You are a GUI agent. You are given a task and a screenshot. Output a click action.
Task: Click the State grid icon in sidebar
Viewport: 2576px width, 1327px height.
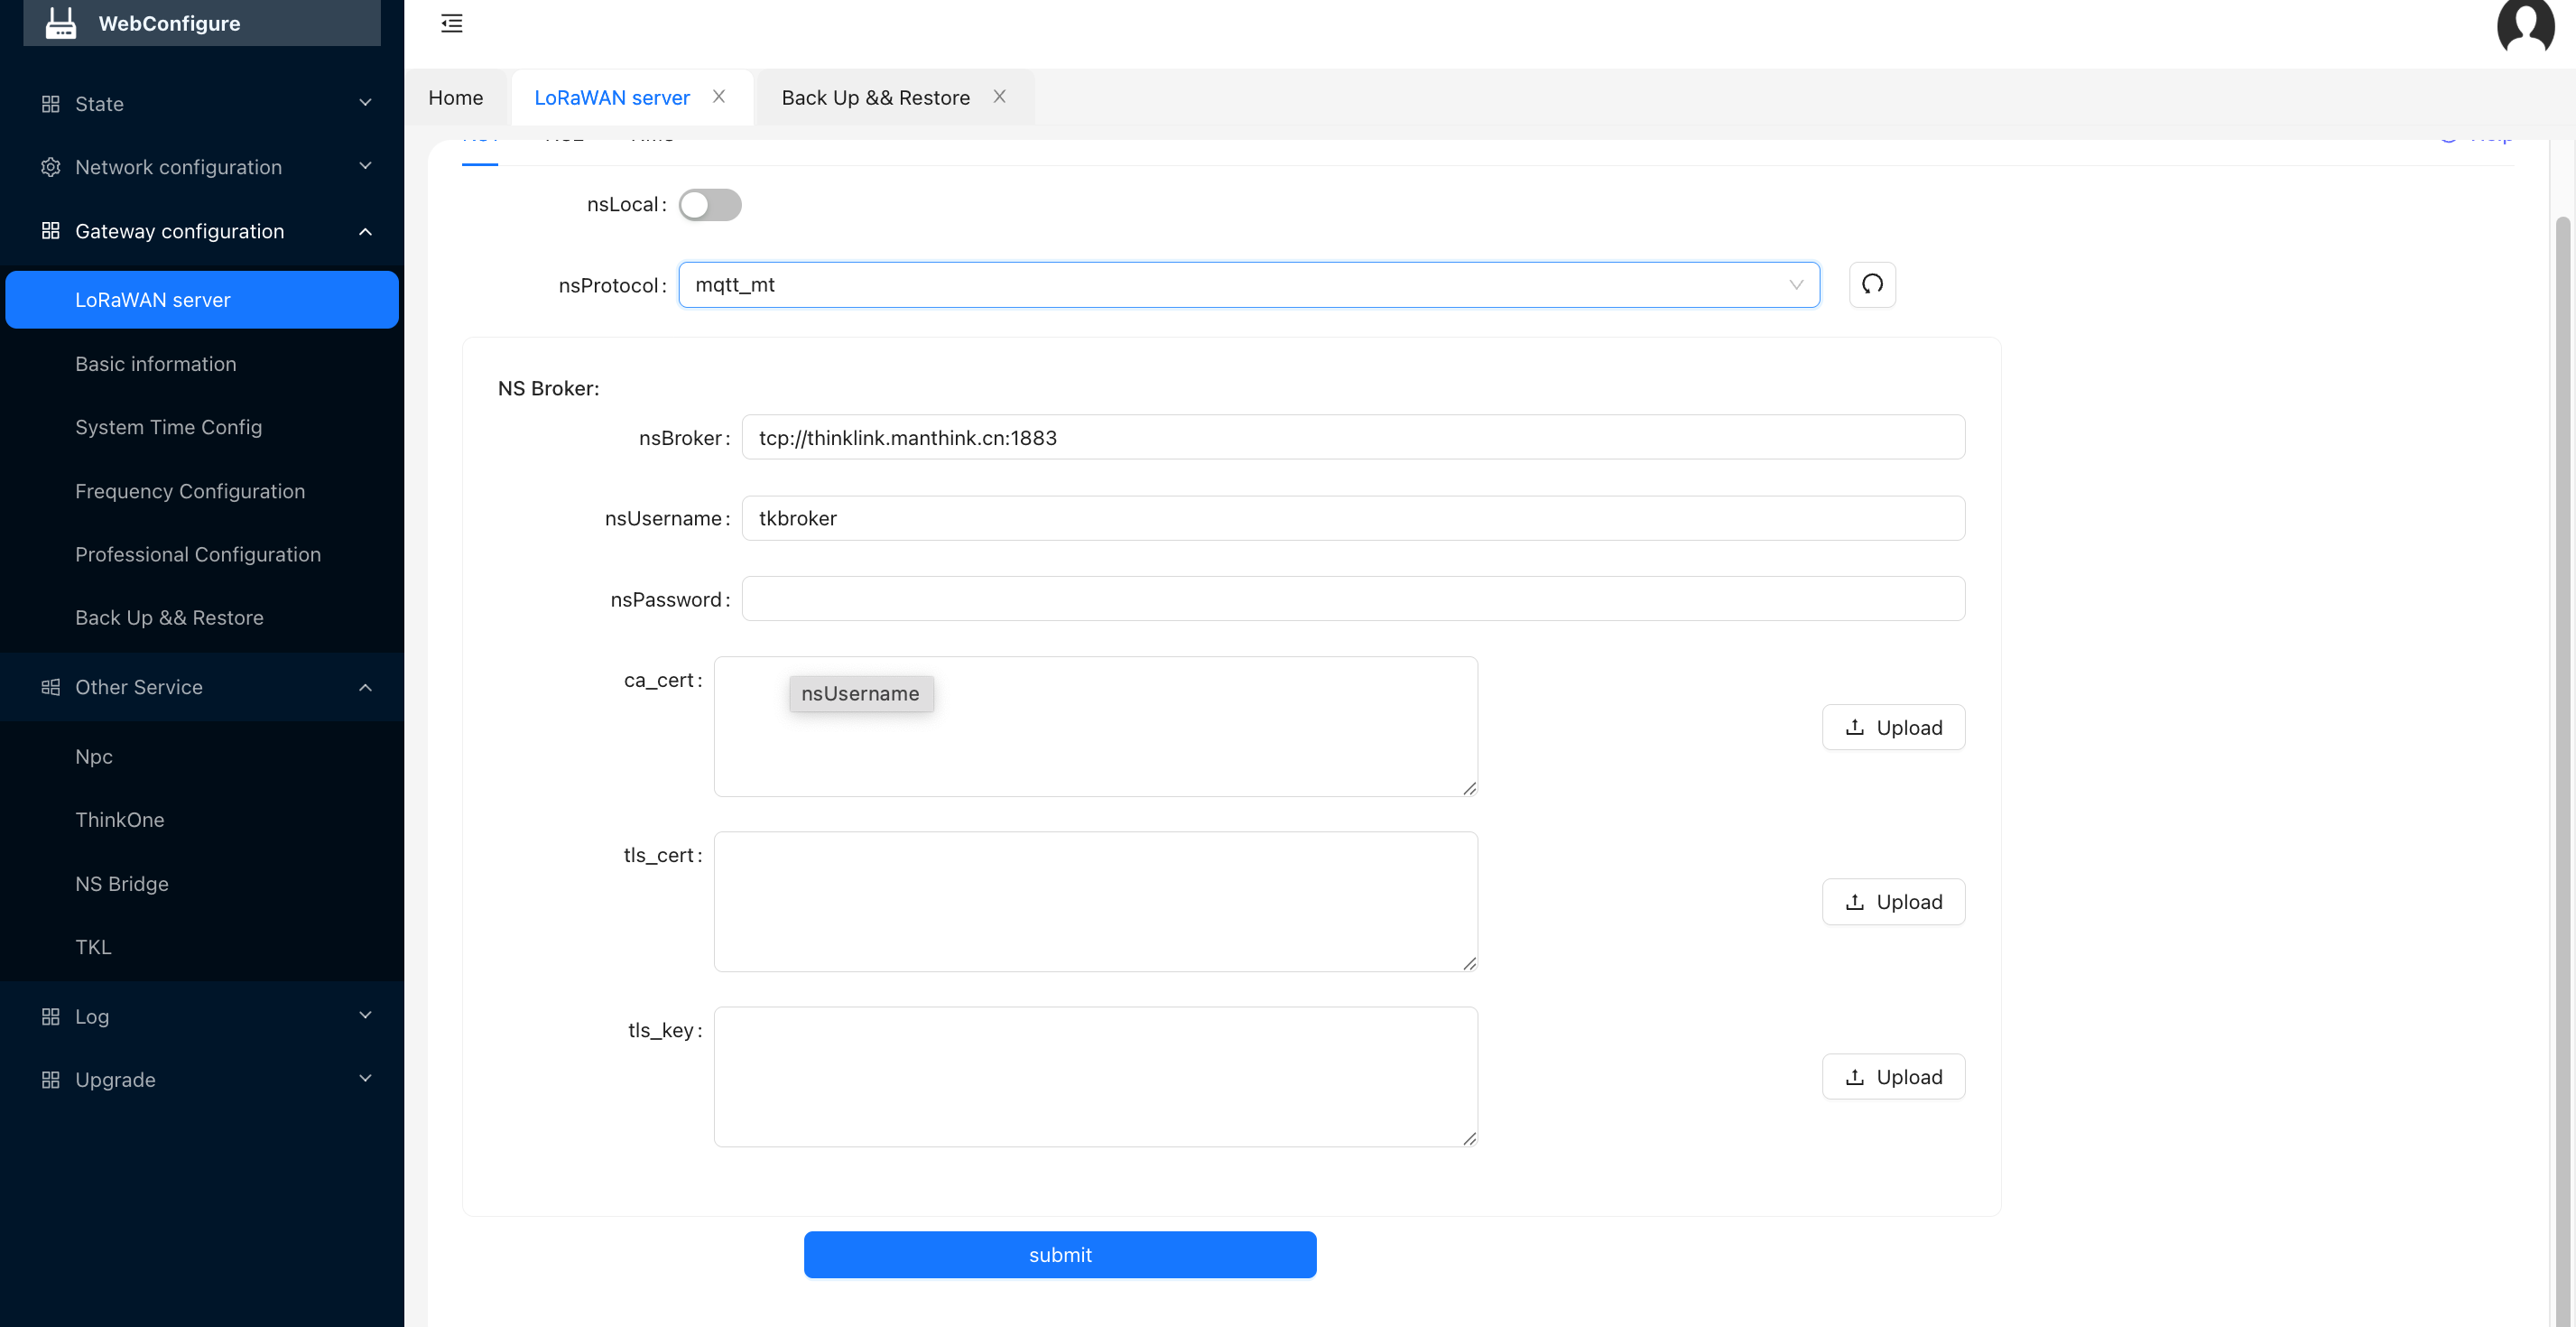pos(50,103)
